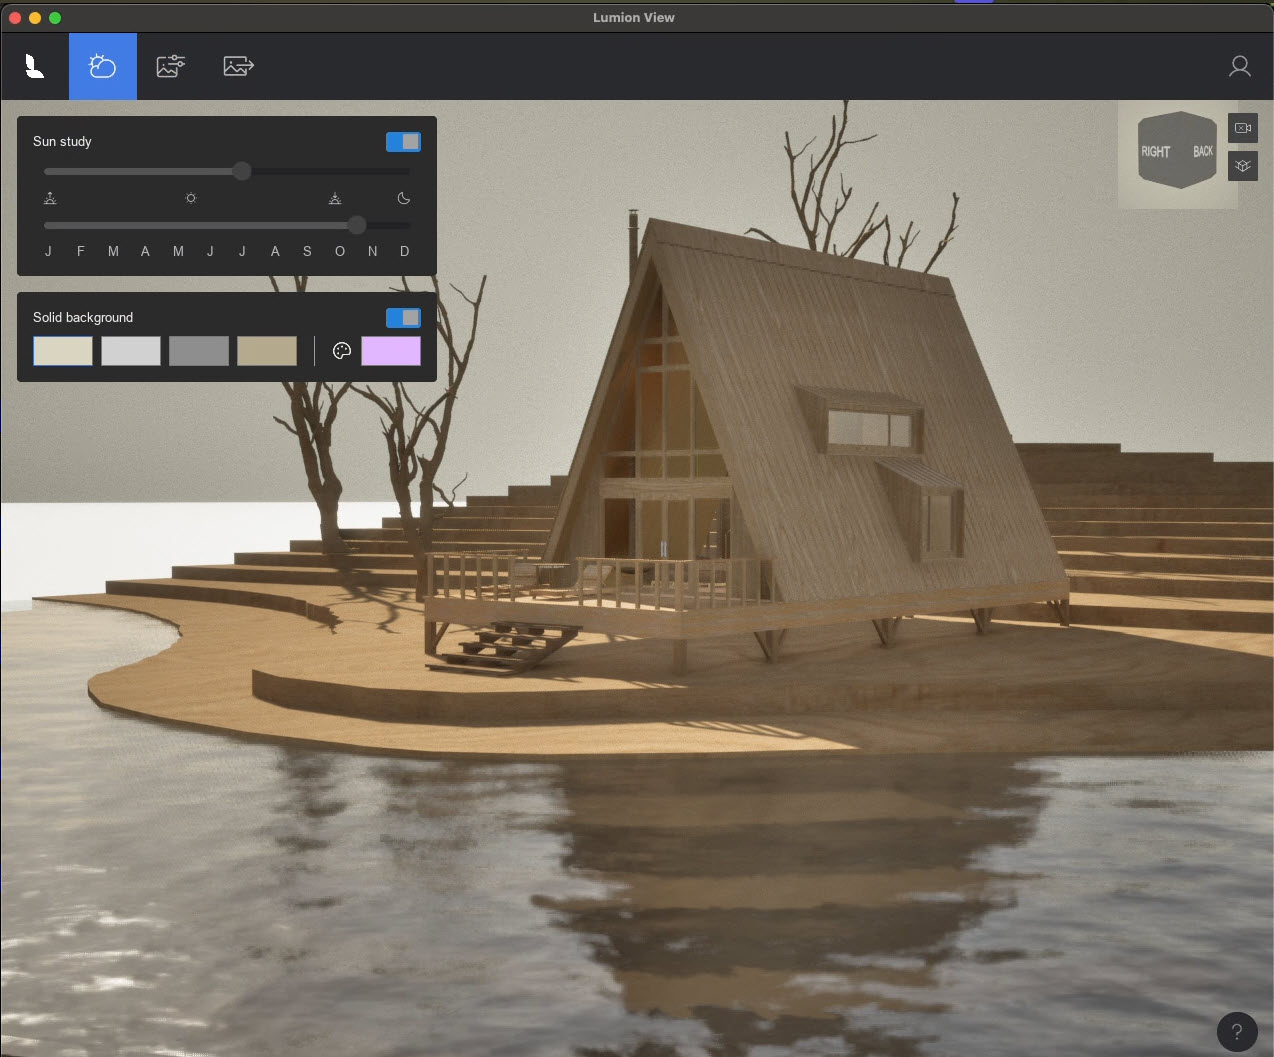Turn off the Solid background option

tap(403, 317)
